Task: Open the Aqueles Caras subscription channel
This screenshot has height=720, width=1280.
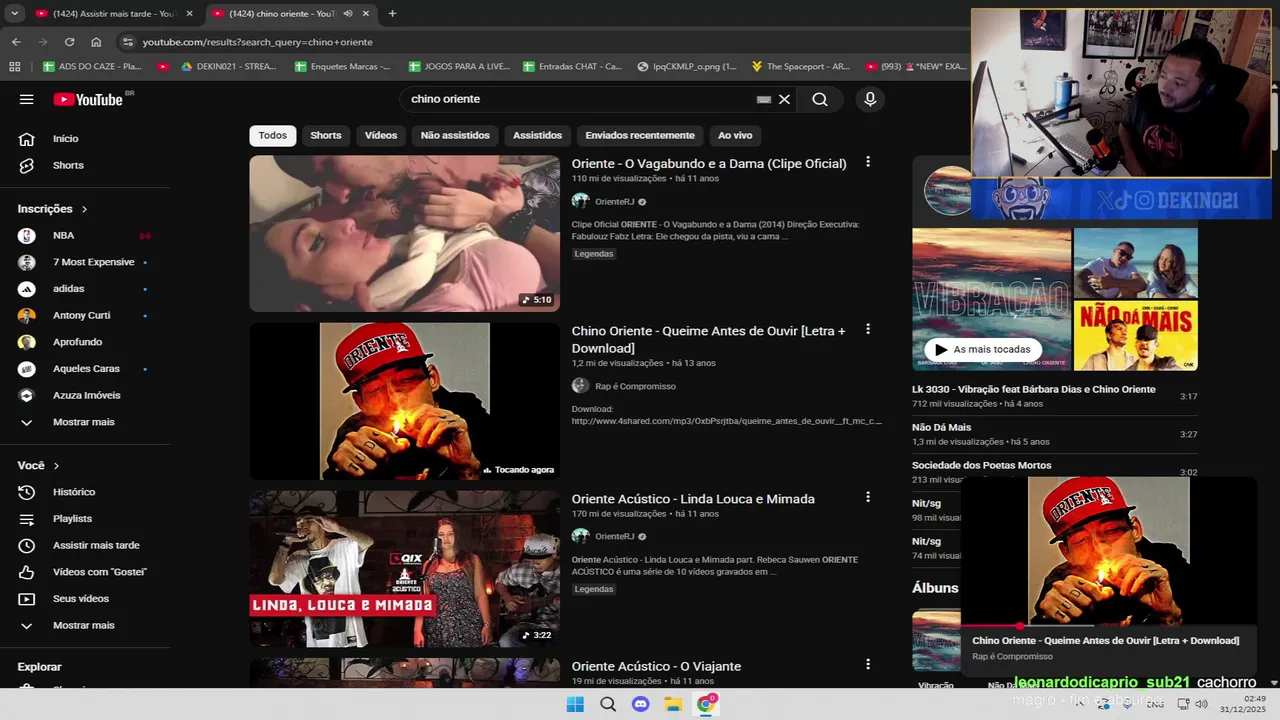Action: coord(85,369)
